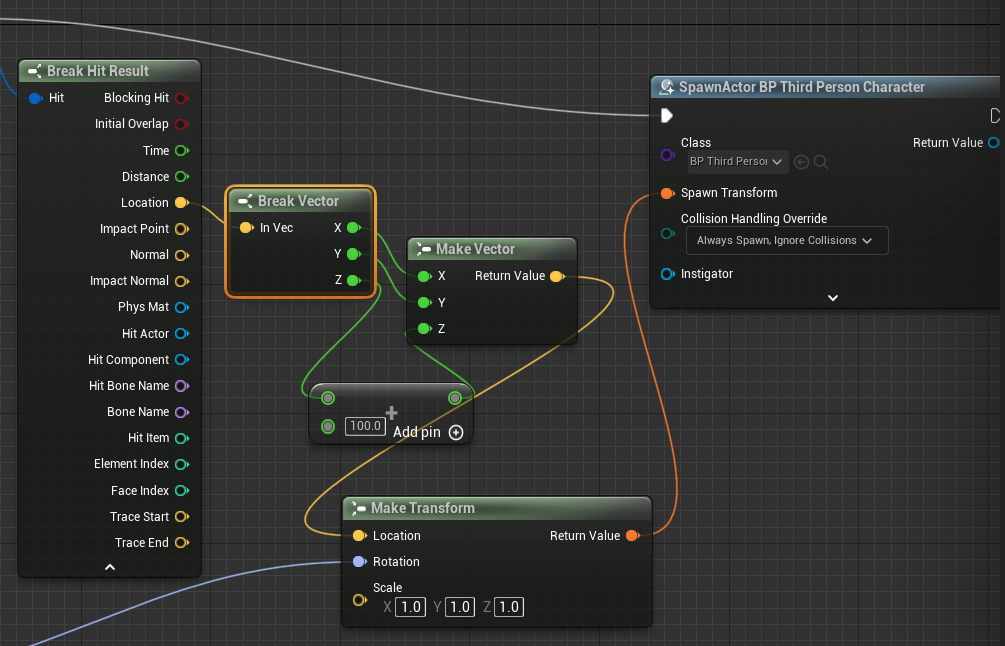Click the Initial Overlap boolean pin
Viewport: 1005px width, 646px height.
coord(181,124)
